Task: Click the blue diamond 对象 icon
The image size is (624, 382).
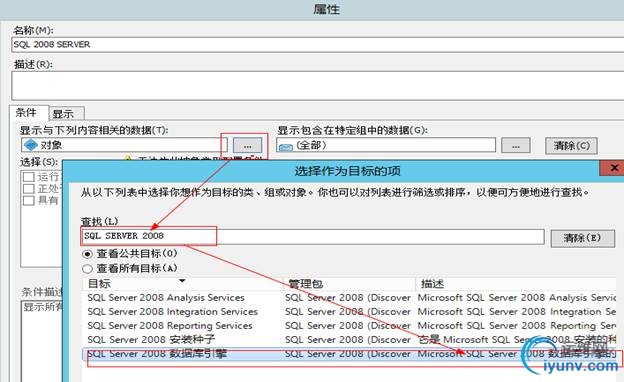Action: coord(31,145)
